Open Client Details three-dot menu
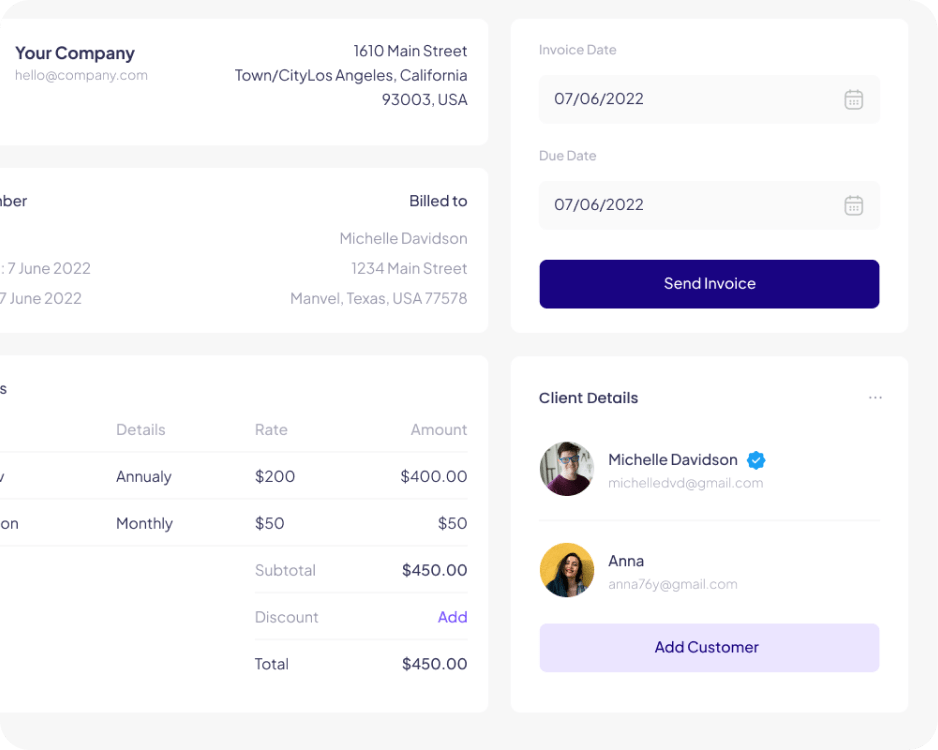 [x=875, y=398]
